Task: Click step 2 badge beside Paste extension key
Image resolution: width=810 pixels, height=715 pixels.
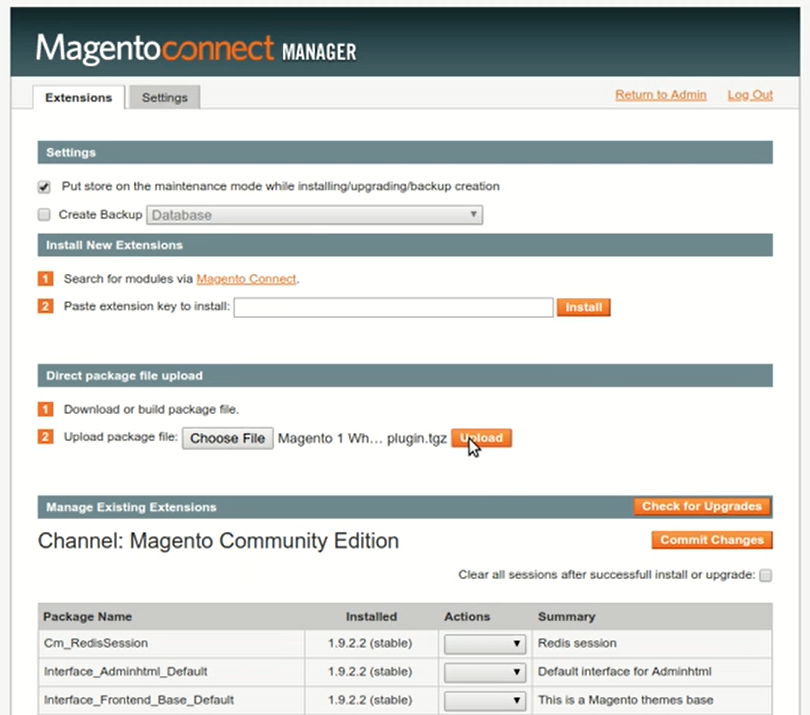Action: (x=45, y=306)
